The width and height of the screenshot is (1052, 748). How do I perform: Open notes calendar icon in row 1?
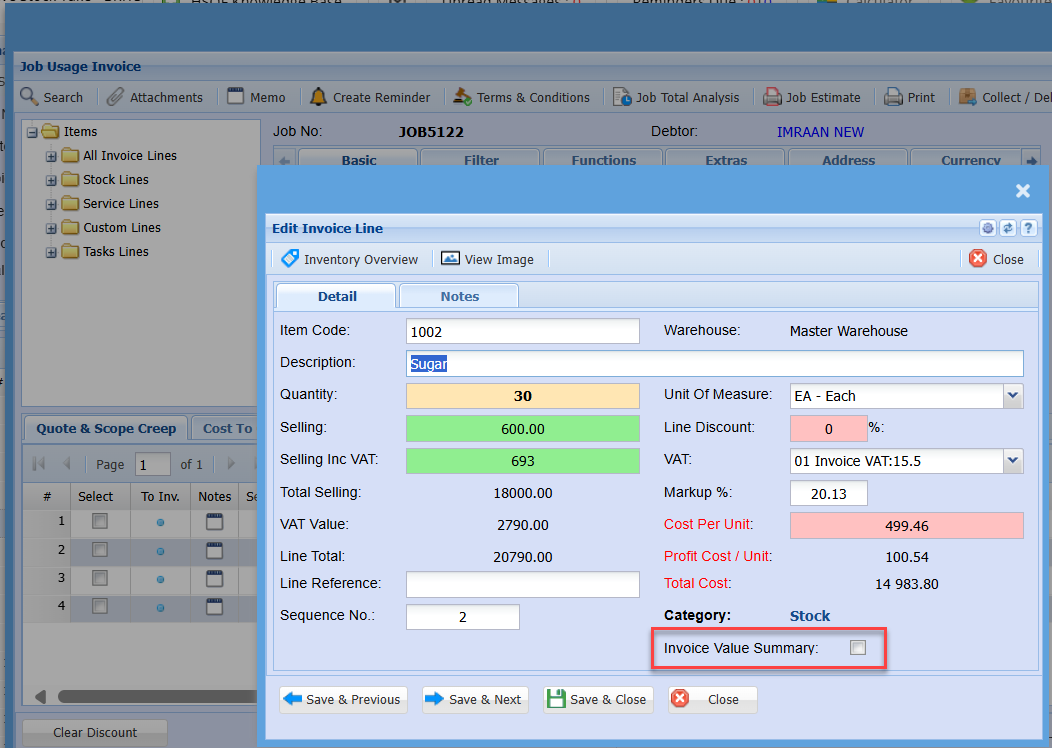click(x=214, y=522)
